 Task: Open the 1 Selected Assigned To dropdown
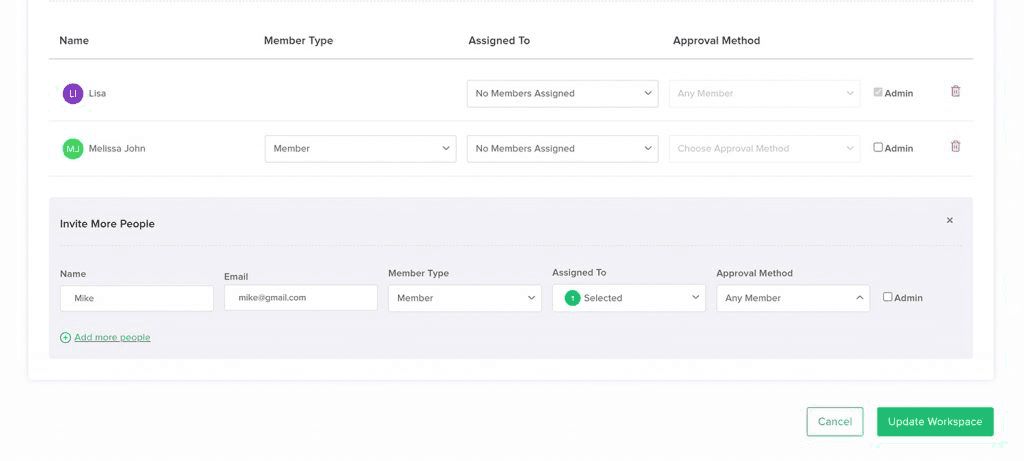point(629,298)
